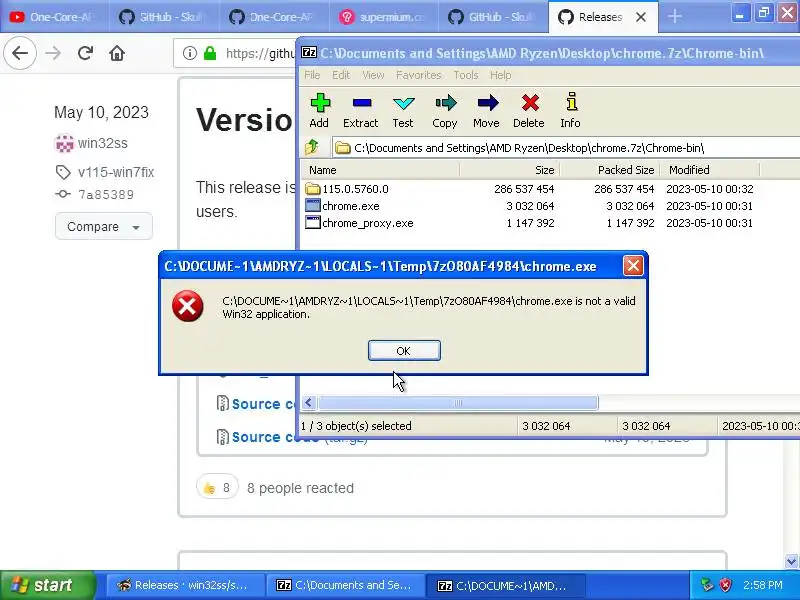Close the Releases browser tab
Screen dimensions: 800x600
click(641, 17)
